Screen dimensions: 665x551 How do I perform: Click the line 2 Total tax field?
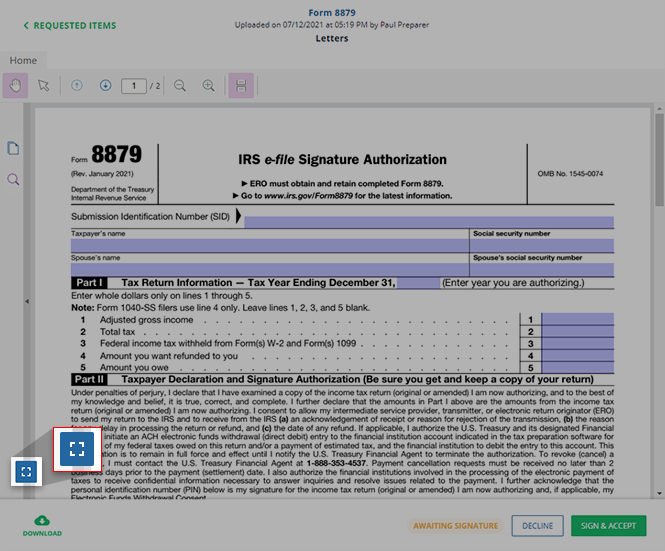click(x=578, y=331)
